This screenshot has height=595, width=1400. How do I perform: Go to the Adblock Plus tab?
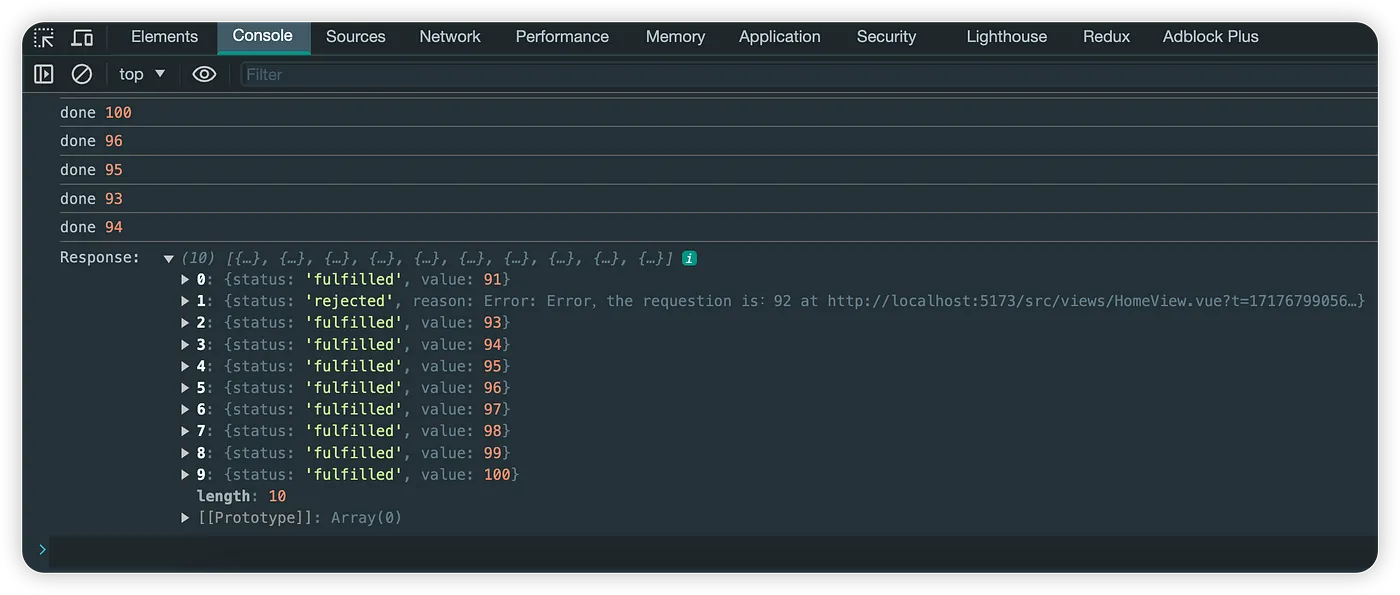(x=1210, y=36)
